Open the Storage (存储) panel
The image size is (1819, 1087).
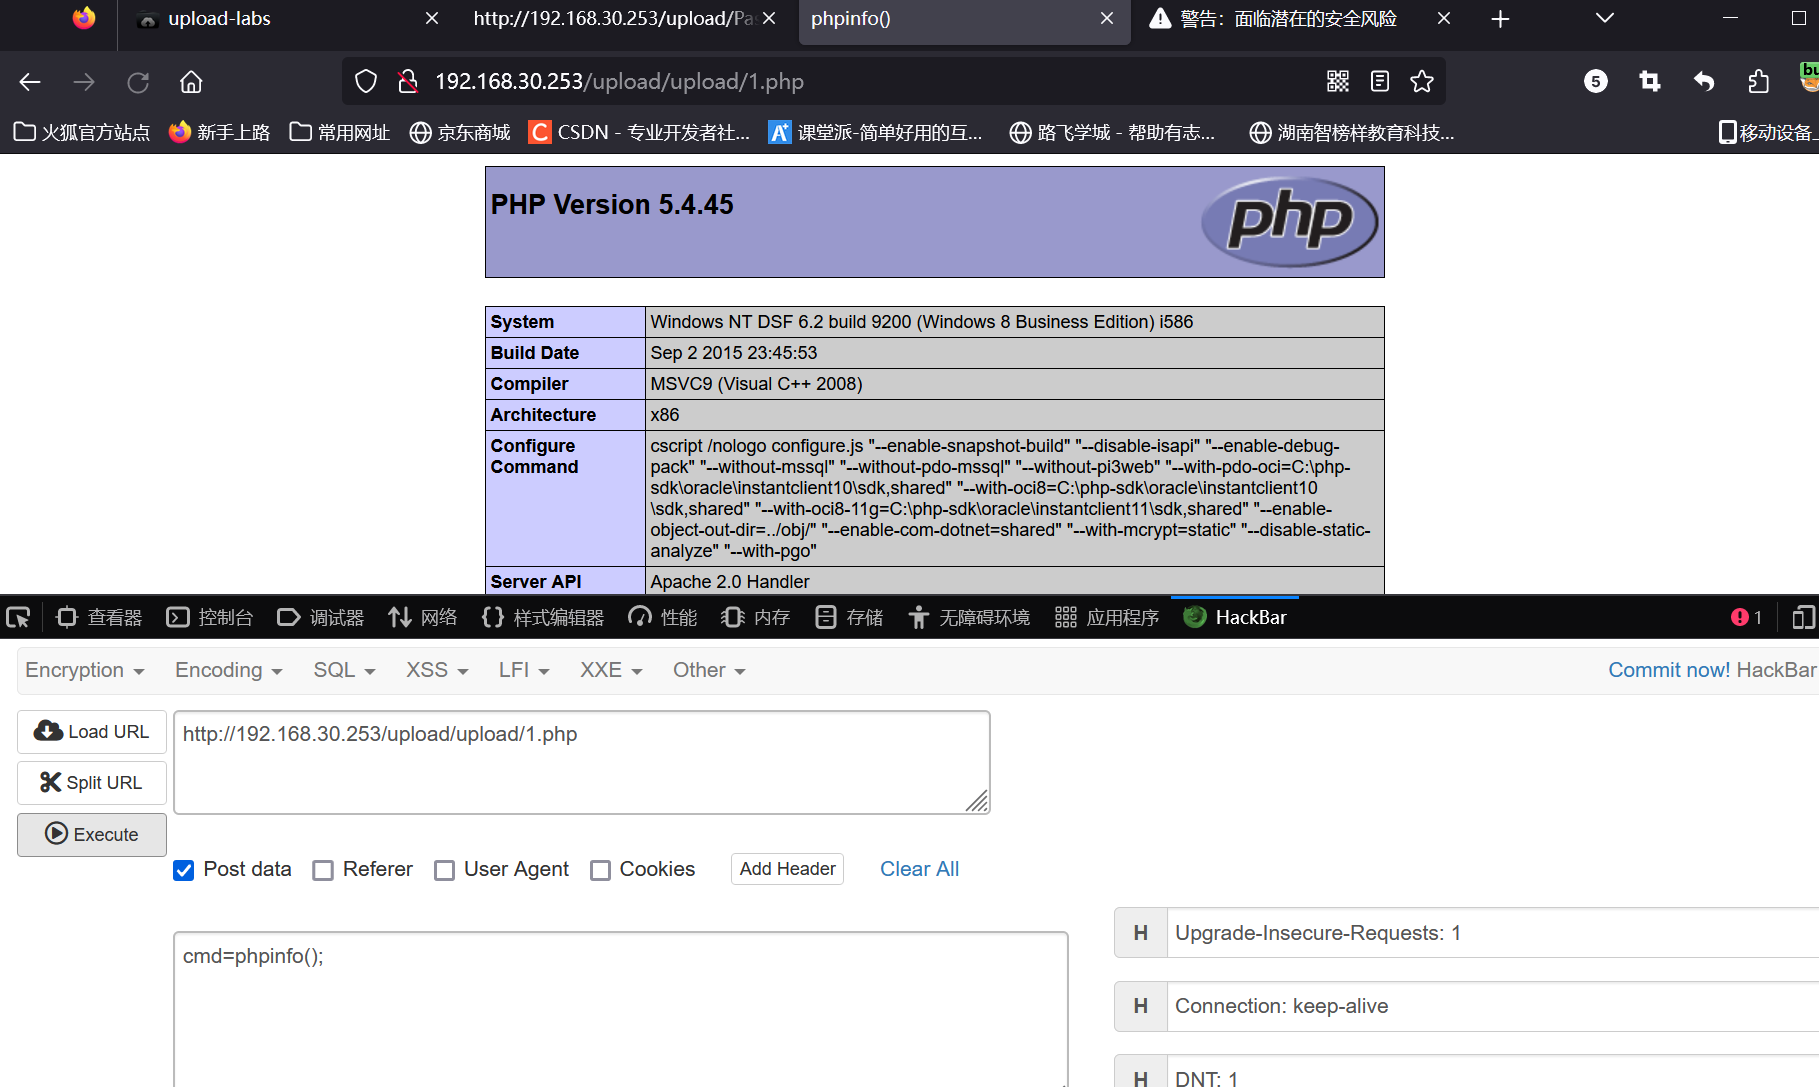[x=848, y=618]
